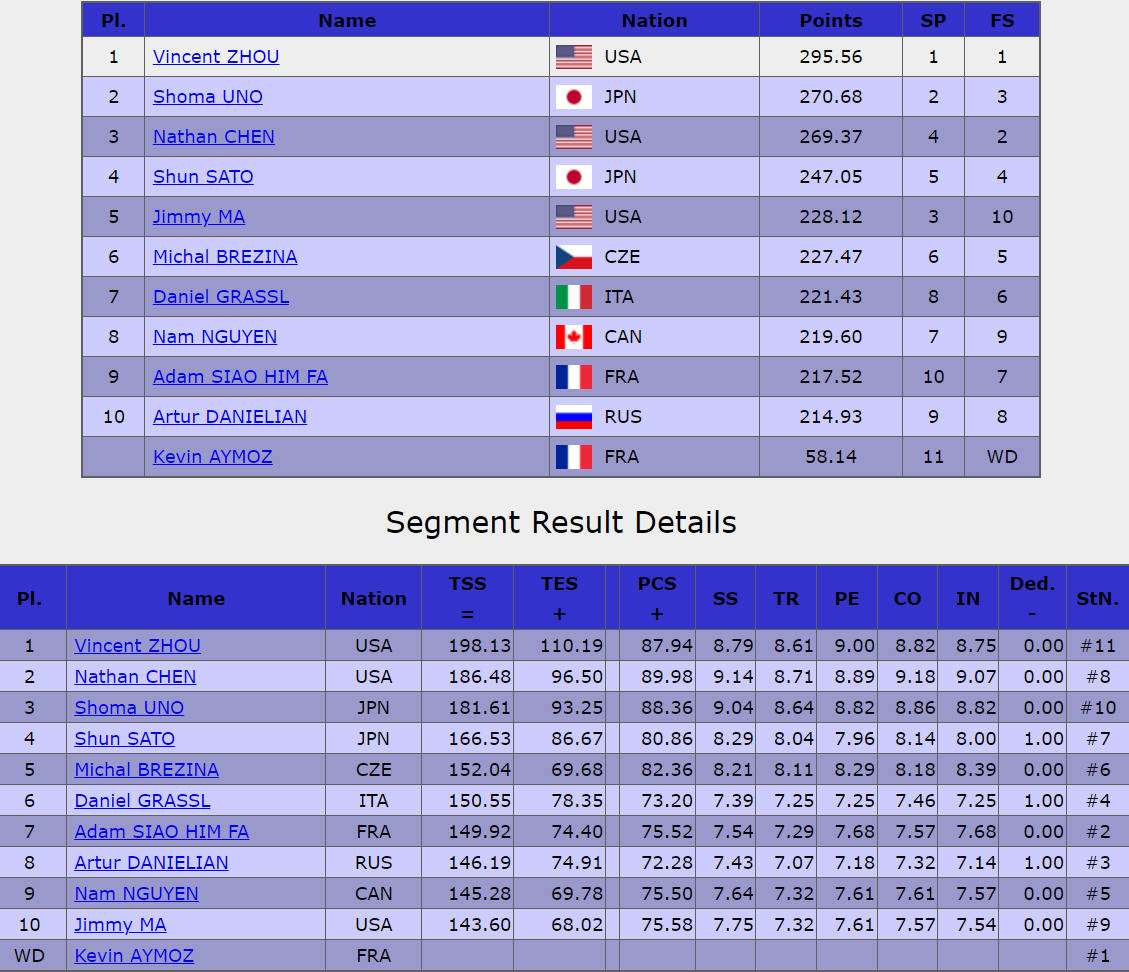
Task: Click the Czech flag icon next to CZE
Action: [574, 257]
